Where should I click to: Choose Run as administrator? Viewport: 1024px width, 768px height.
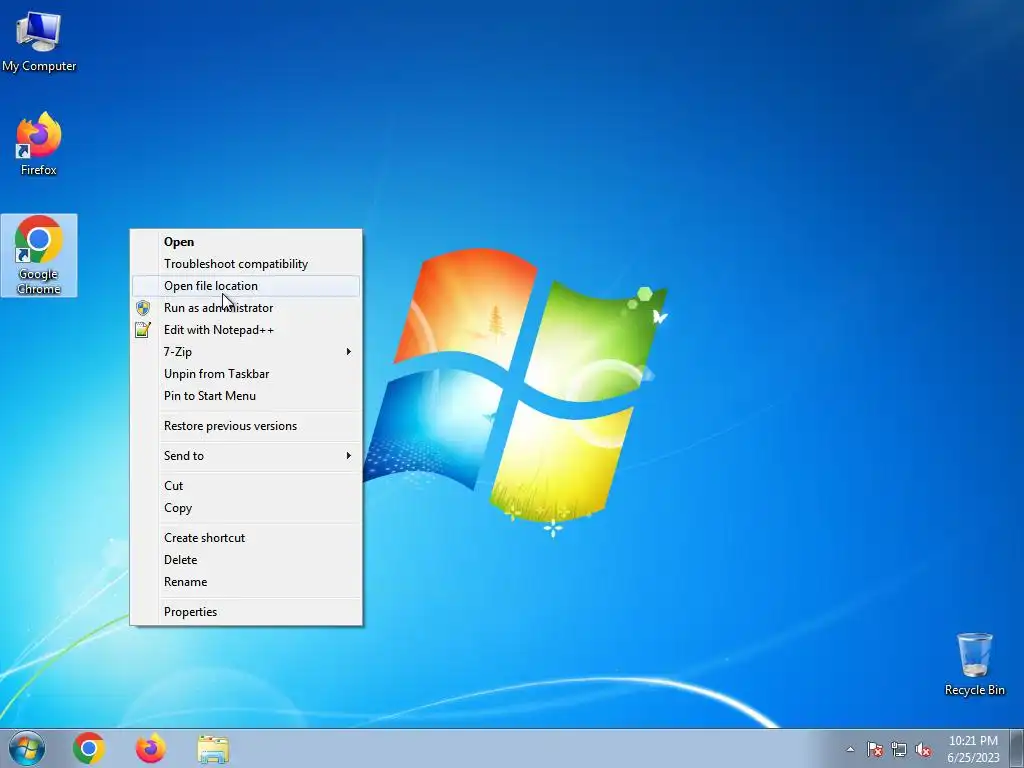(246, 308)
